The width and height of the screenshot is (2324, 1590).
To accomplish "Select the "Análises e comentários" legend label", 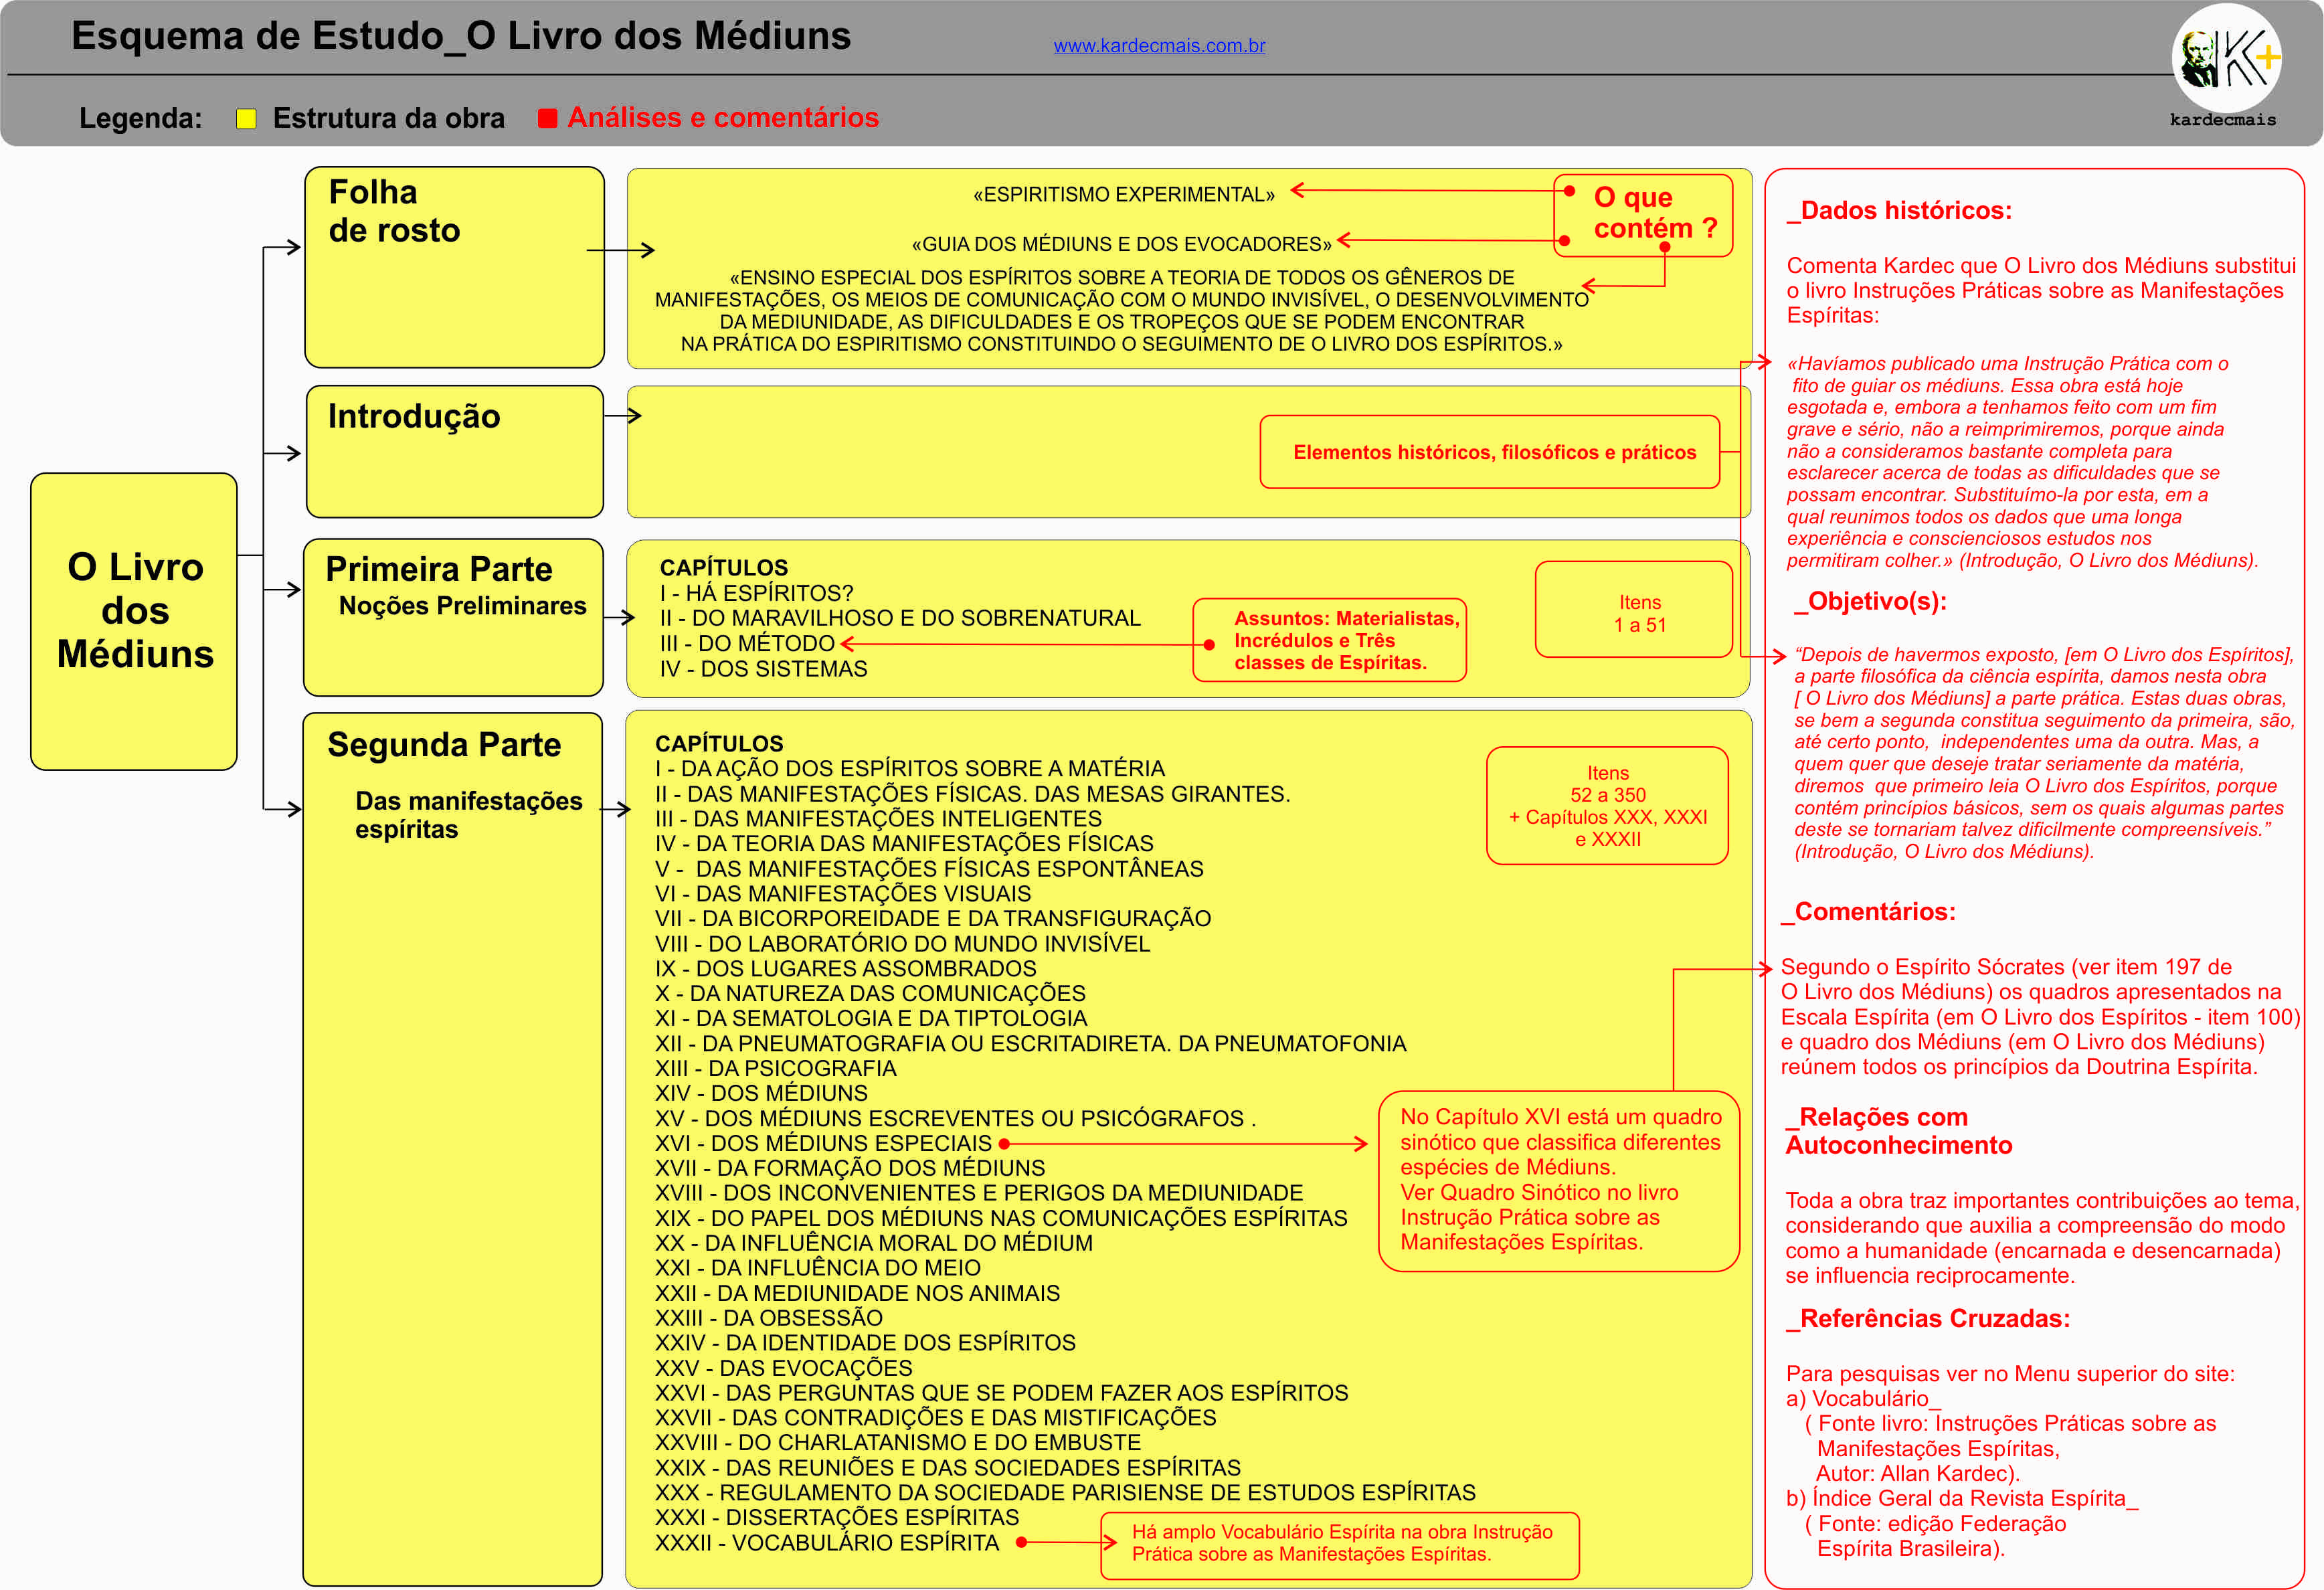I will (x=723, y=118).
